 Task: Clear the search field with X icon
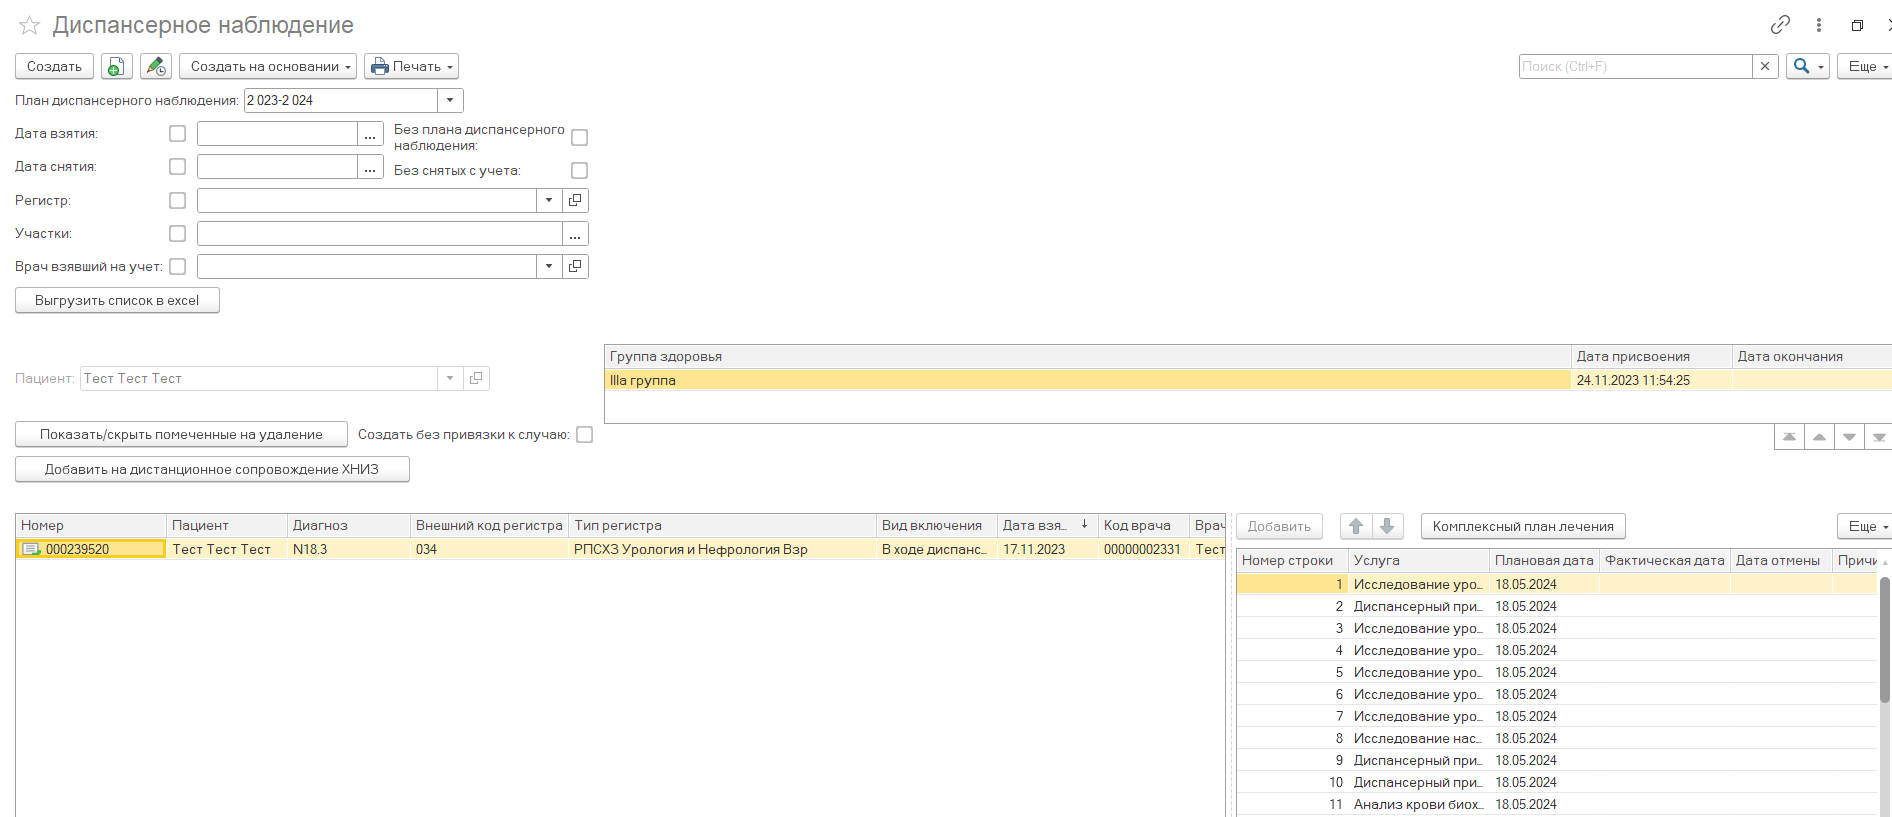1765,67
